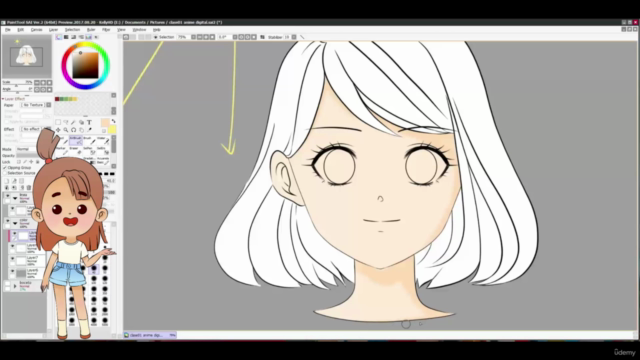Image resolution: width=640 pixels, height=360 pixels.
Task: Open the Canvas menu
Action: click(x=36, y=30)
